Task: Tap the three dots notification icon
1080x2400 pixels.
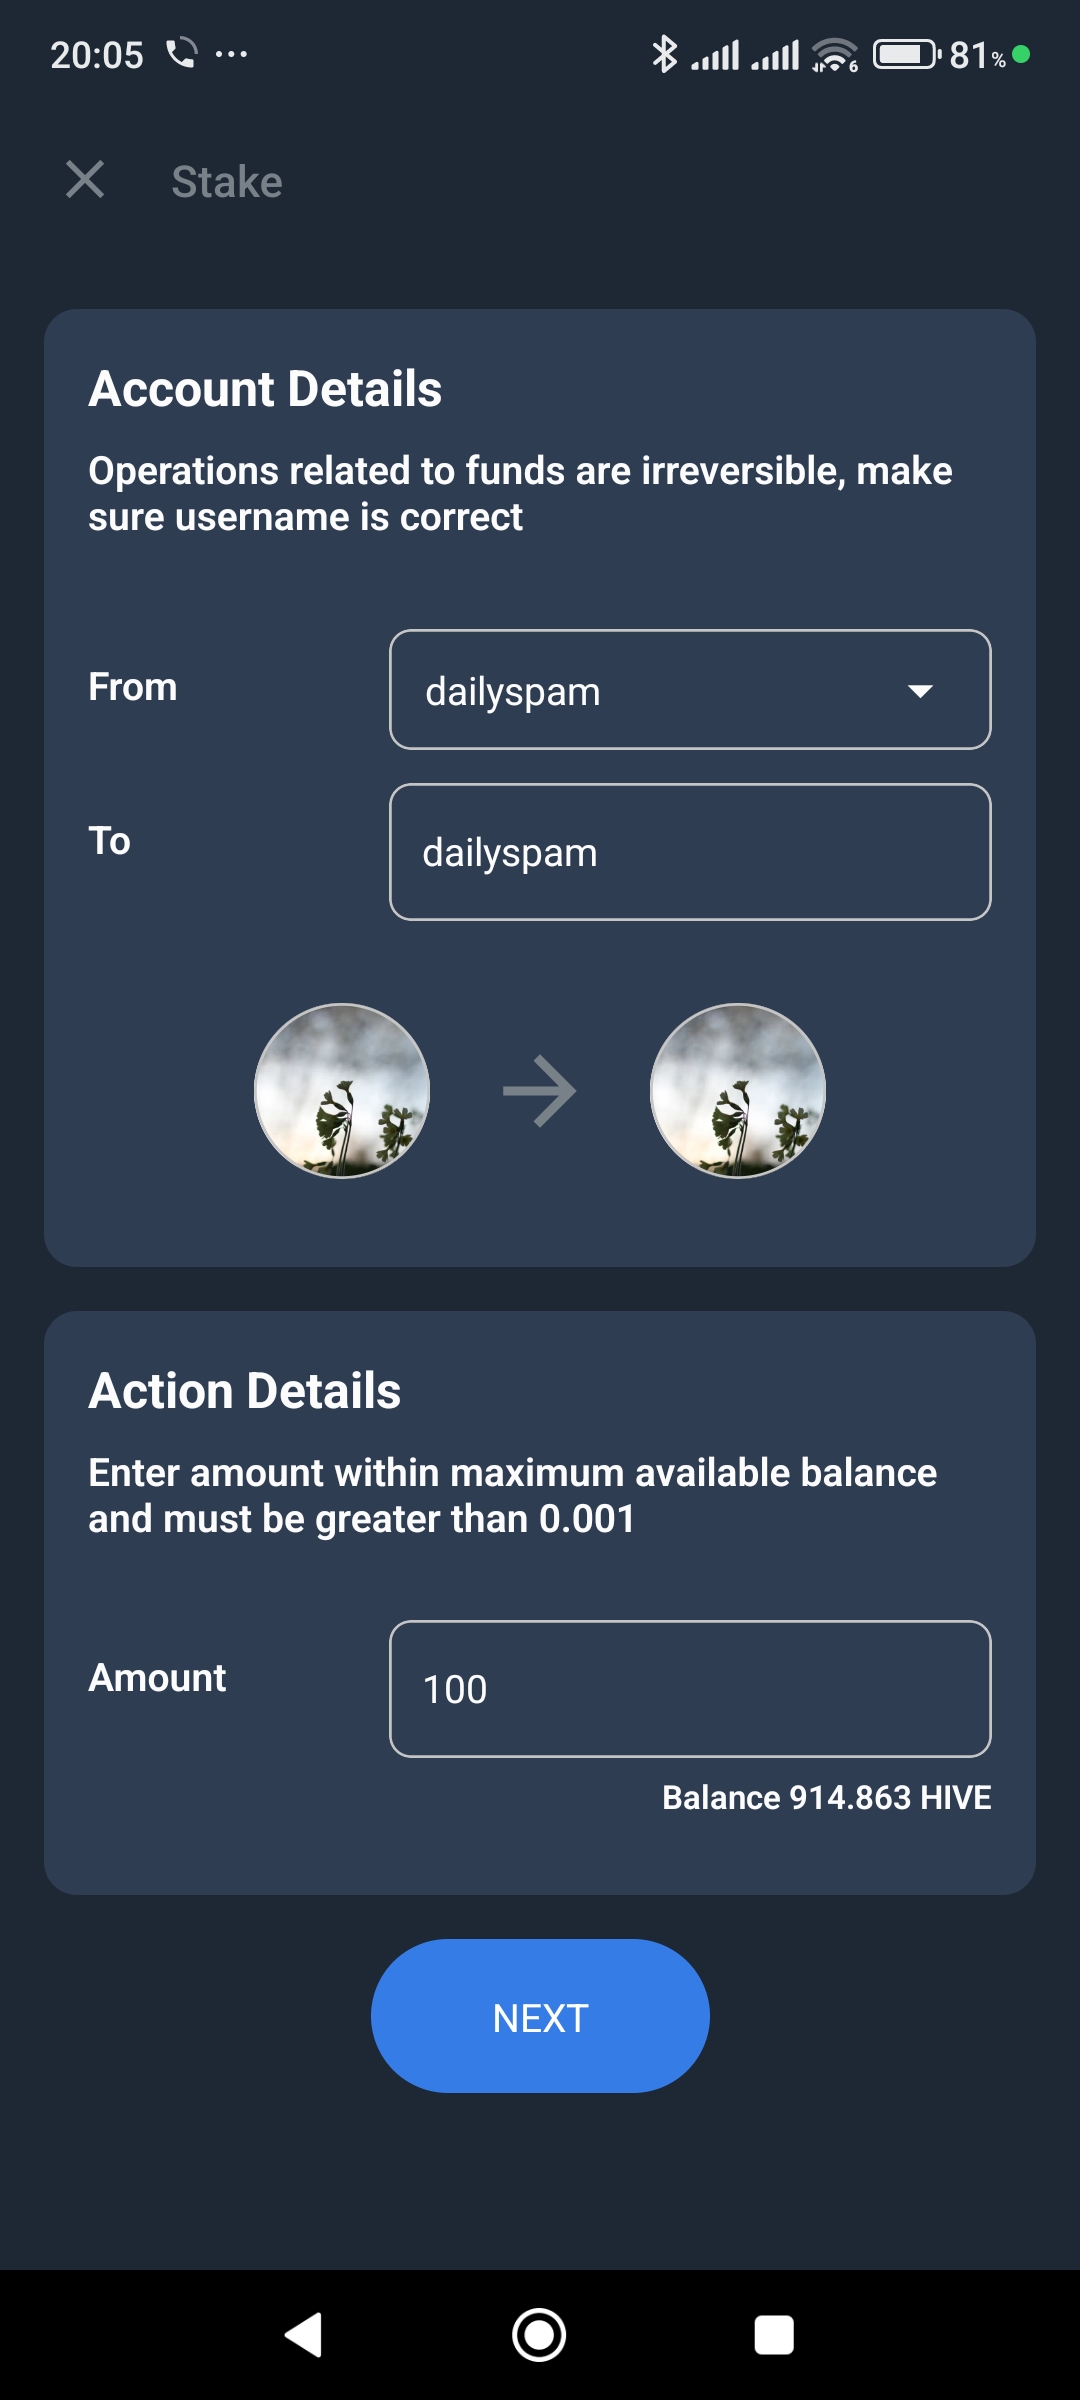Action: point(231,54)
